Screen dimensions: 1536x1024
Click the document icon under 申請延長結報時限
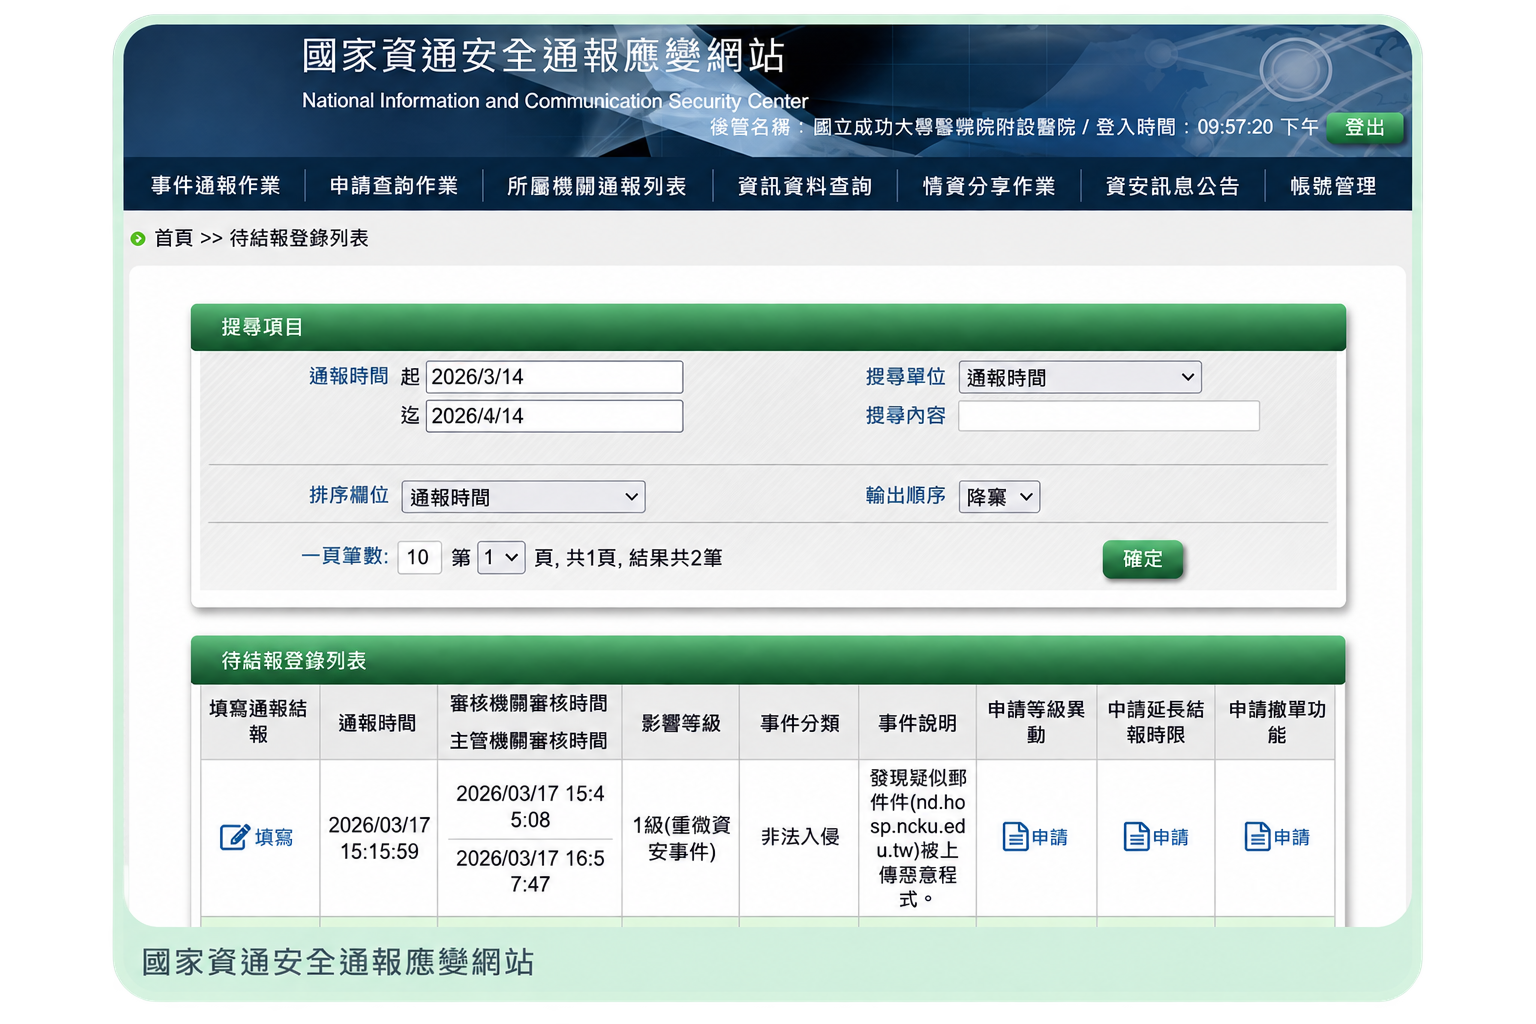point(1136,837)
